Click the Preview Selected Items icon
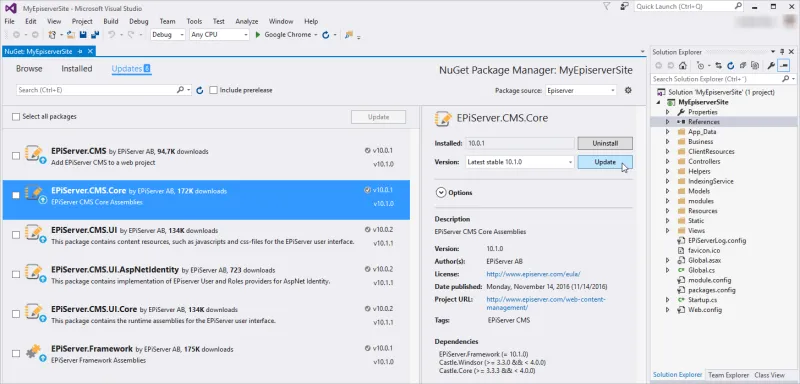Image resolution: width=800 pixels, height=384 pixels. pyautogui.click(x=784, y=65)
